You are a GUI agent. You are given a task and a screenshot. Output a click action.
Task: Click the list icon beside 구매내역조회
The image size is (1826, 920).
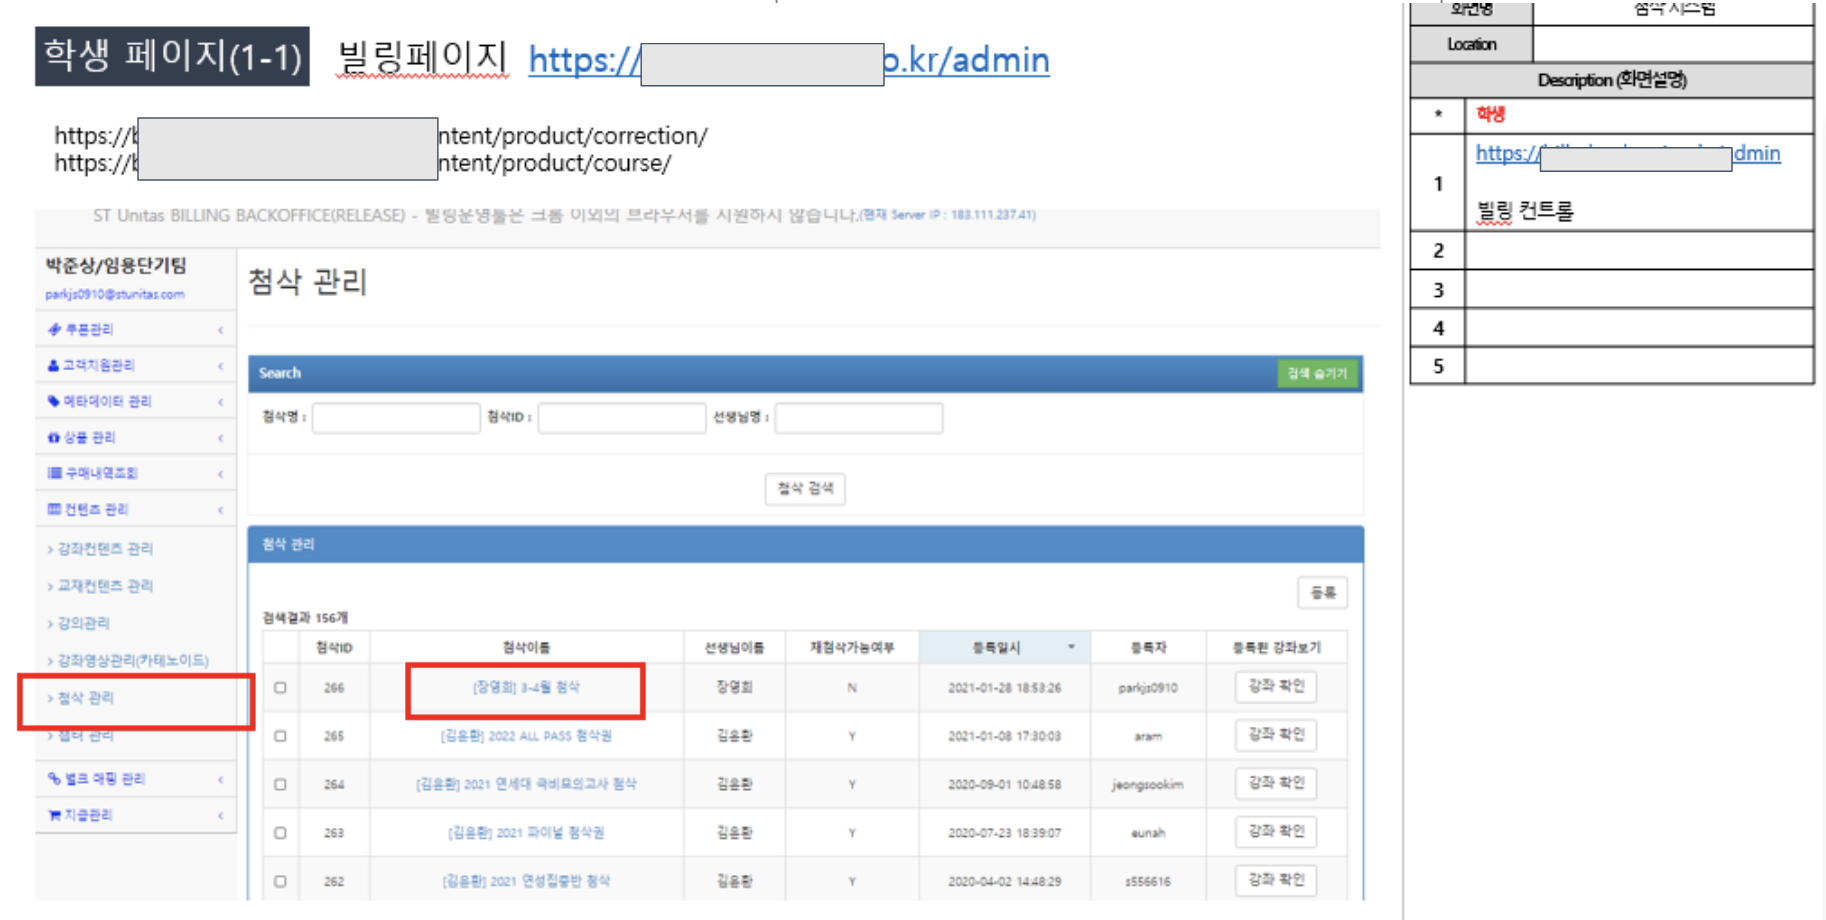[x=54, y=473]
